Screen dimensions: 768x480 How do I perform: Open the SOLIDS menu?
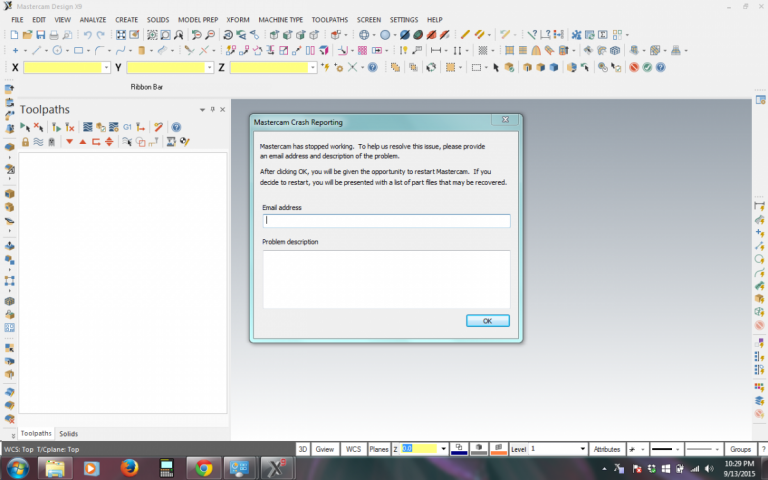point(158,20)
